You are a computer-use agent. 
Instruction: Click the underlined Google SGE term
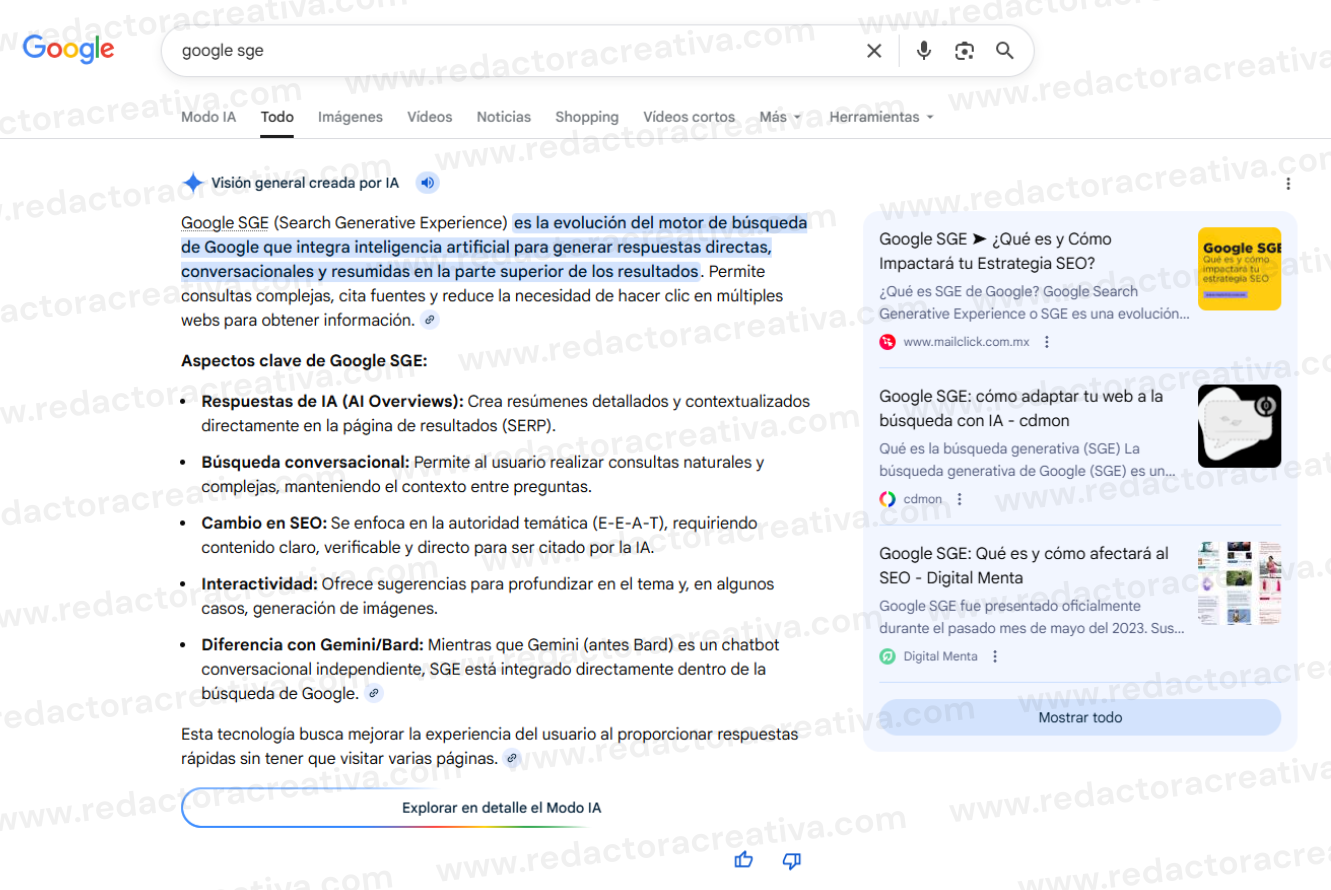(225, 222)
